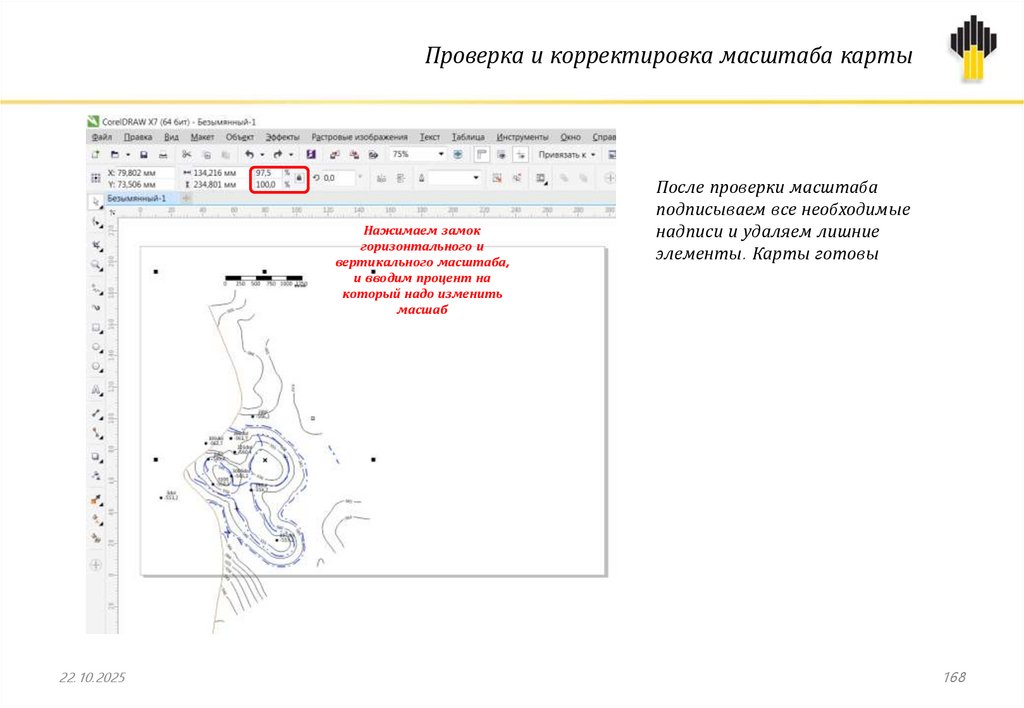This screenshot has height=708, width=1024.
Task: Click the Open folder icon
Action: (x=114, y=155)
